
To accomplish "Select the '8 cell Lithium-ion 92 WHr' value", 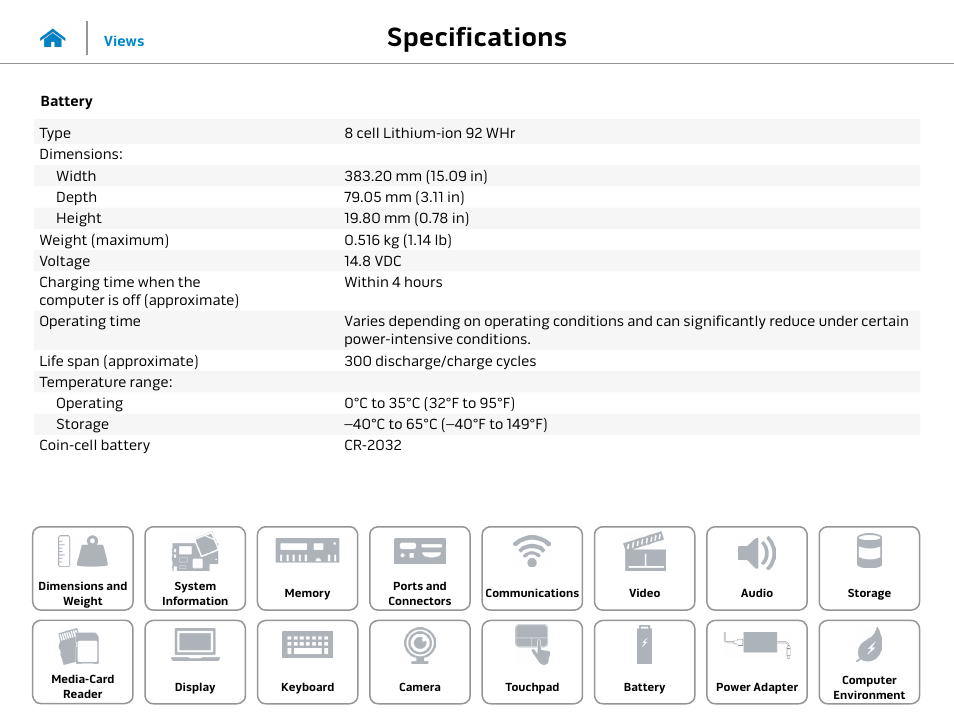I will 430,133.
